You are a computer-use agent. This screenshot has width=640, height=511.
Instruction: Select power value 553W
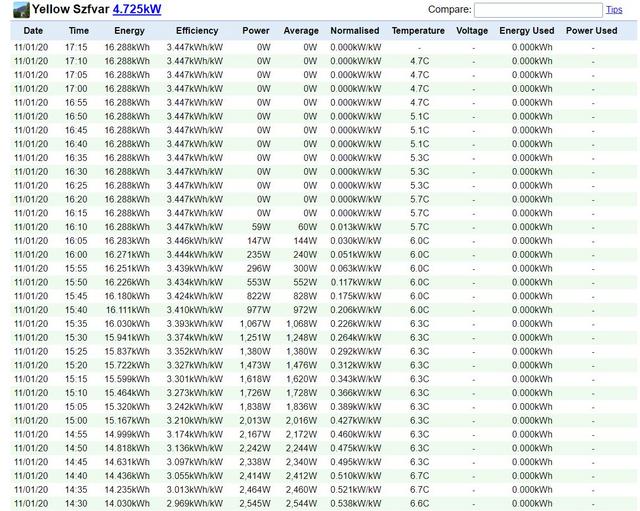pos(259,282)
